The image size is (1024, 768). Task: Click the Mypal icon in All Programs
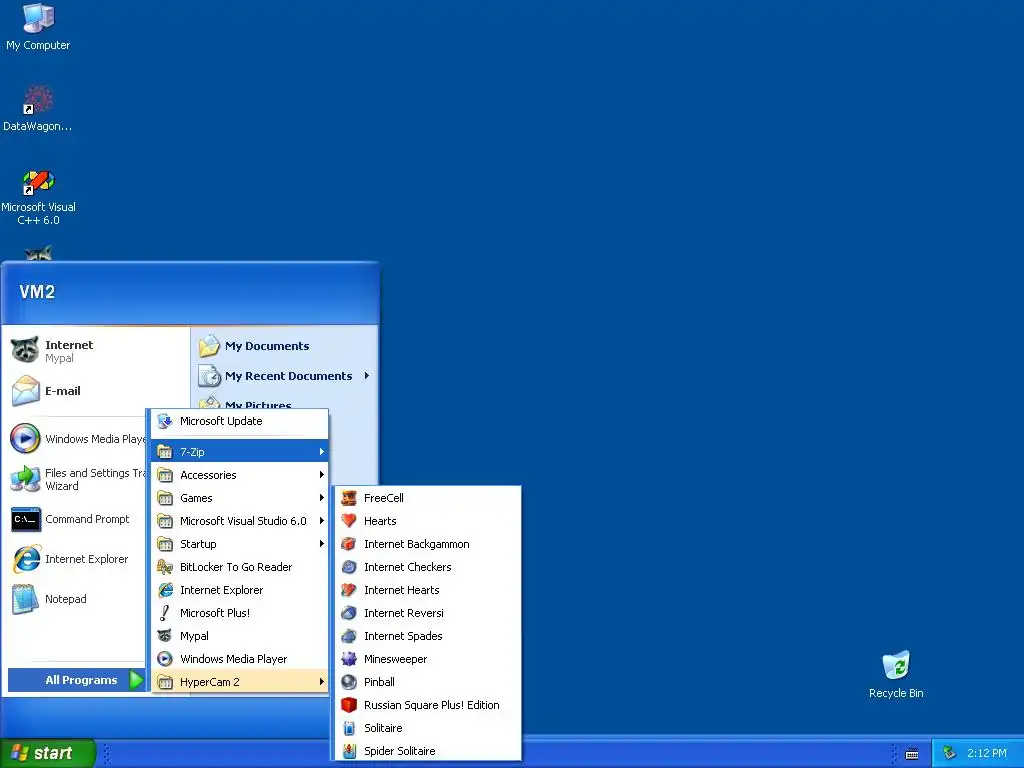pos(165,636)
